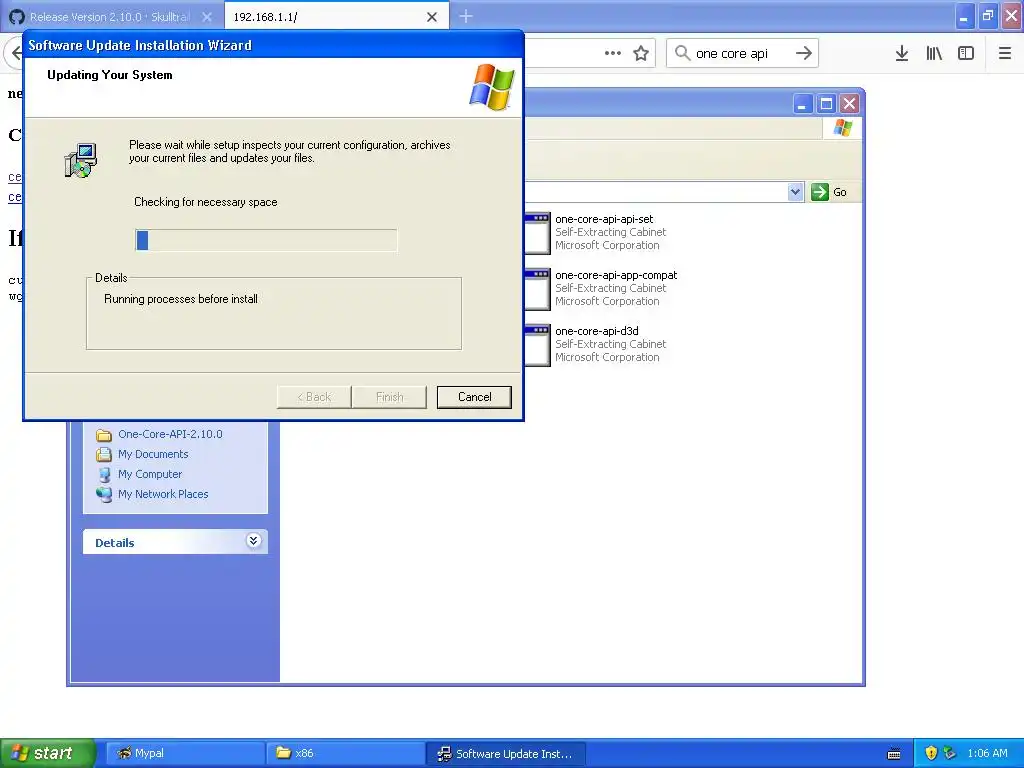Open the browser downloads icon
The width and height of the screenshot is (1024, 768).
[901, 54]
